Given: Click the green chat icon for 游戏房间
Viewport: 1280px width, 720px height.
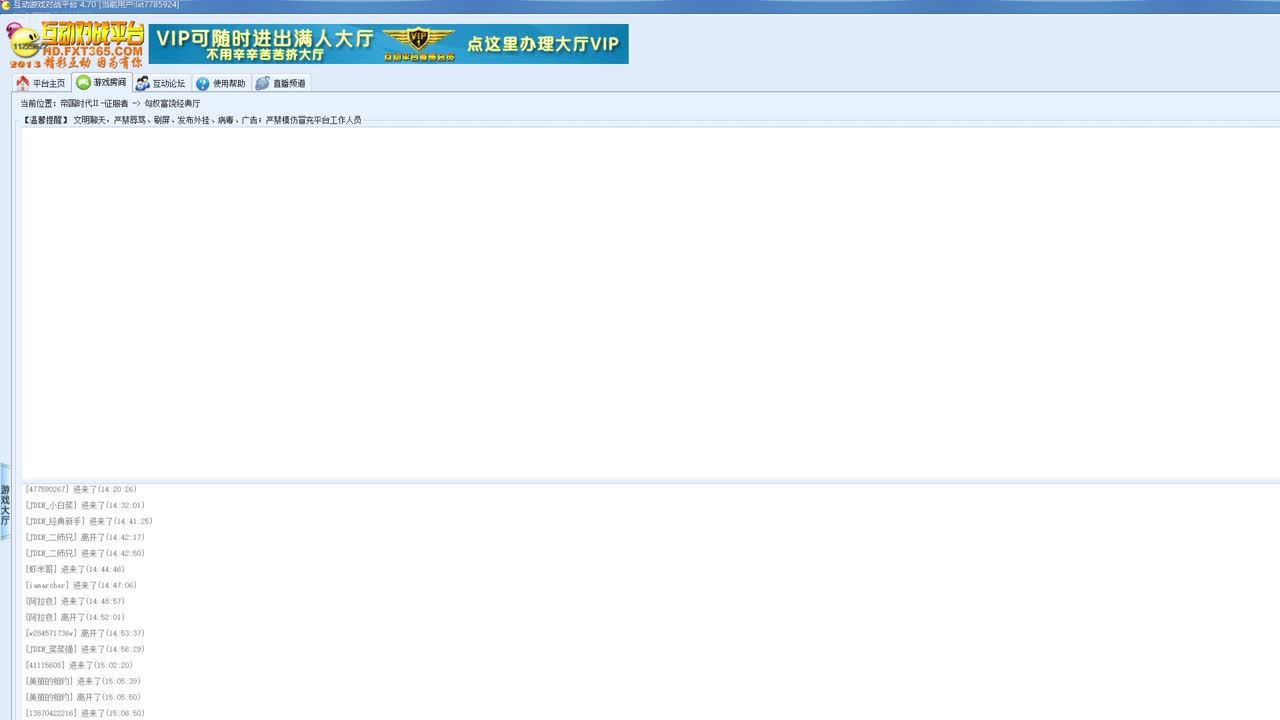Looking at the screenshot, I should [x=84, y=83].
